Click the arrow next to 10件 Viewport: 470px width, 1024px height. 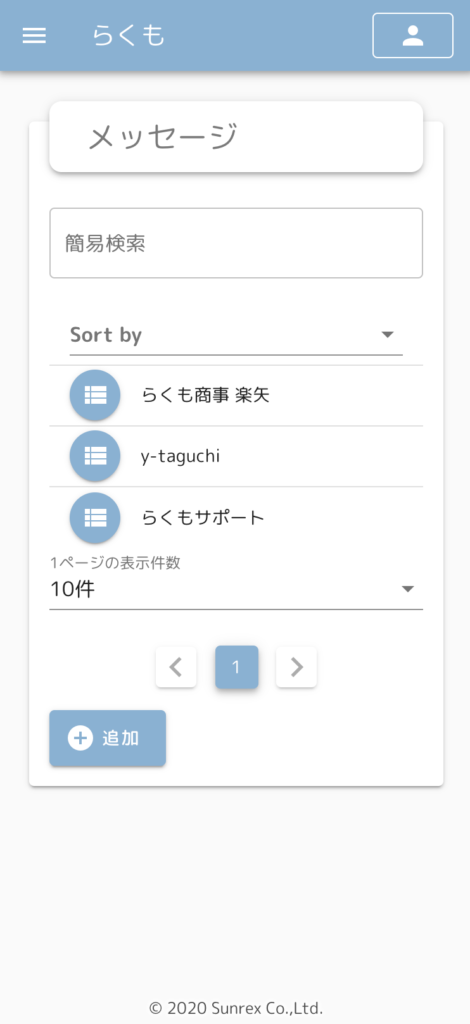(408, 589)
